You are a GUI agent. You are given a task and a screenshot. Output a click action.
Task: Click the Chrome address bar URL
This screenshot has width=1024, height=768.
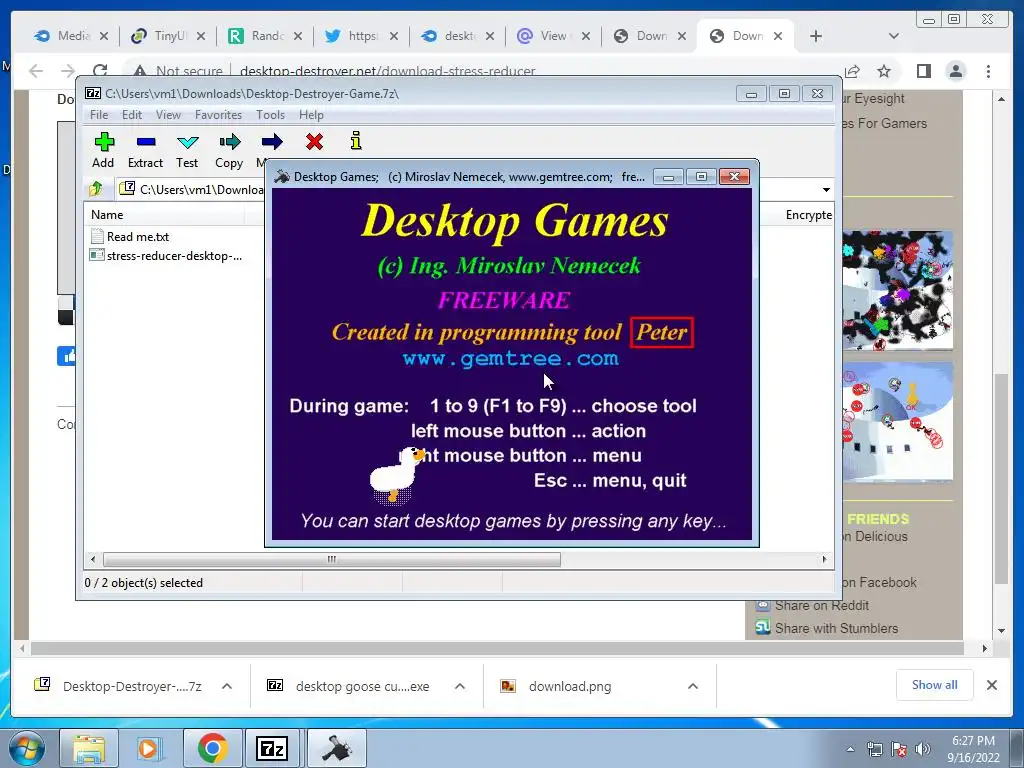click(x=387, y=71)
